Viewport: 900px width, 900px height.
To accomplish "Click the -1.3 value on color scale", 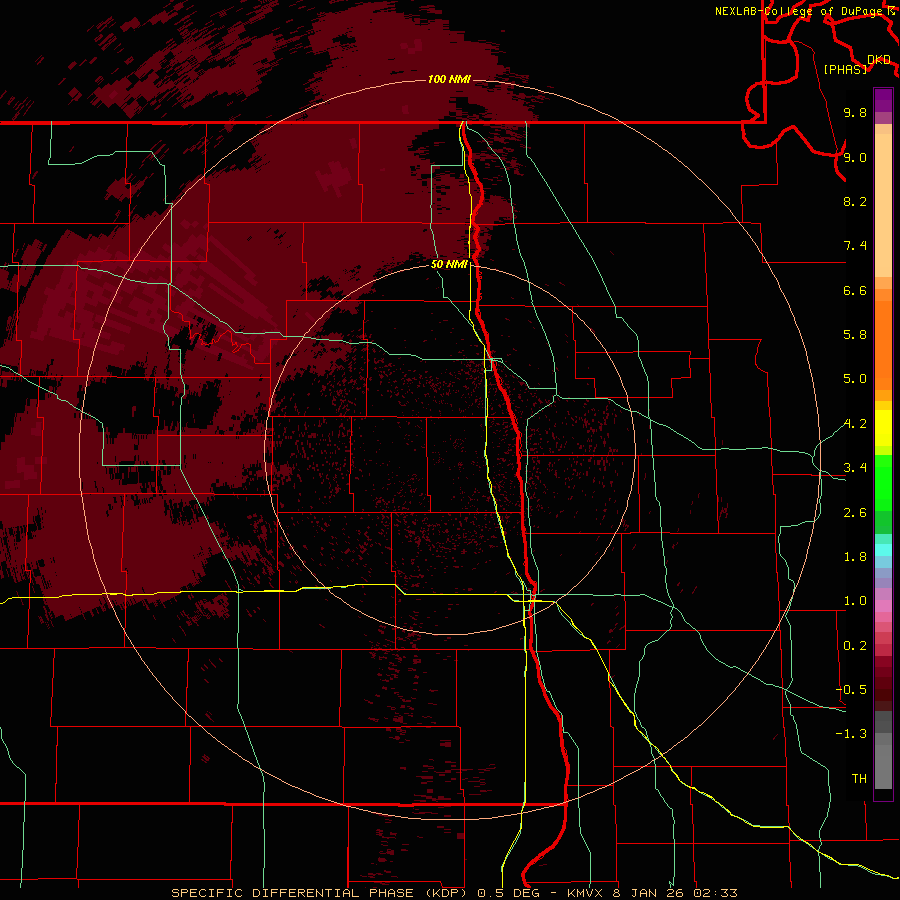I will [x=851, y=734].
